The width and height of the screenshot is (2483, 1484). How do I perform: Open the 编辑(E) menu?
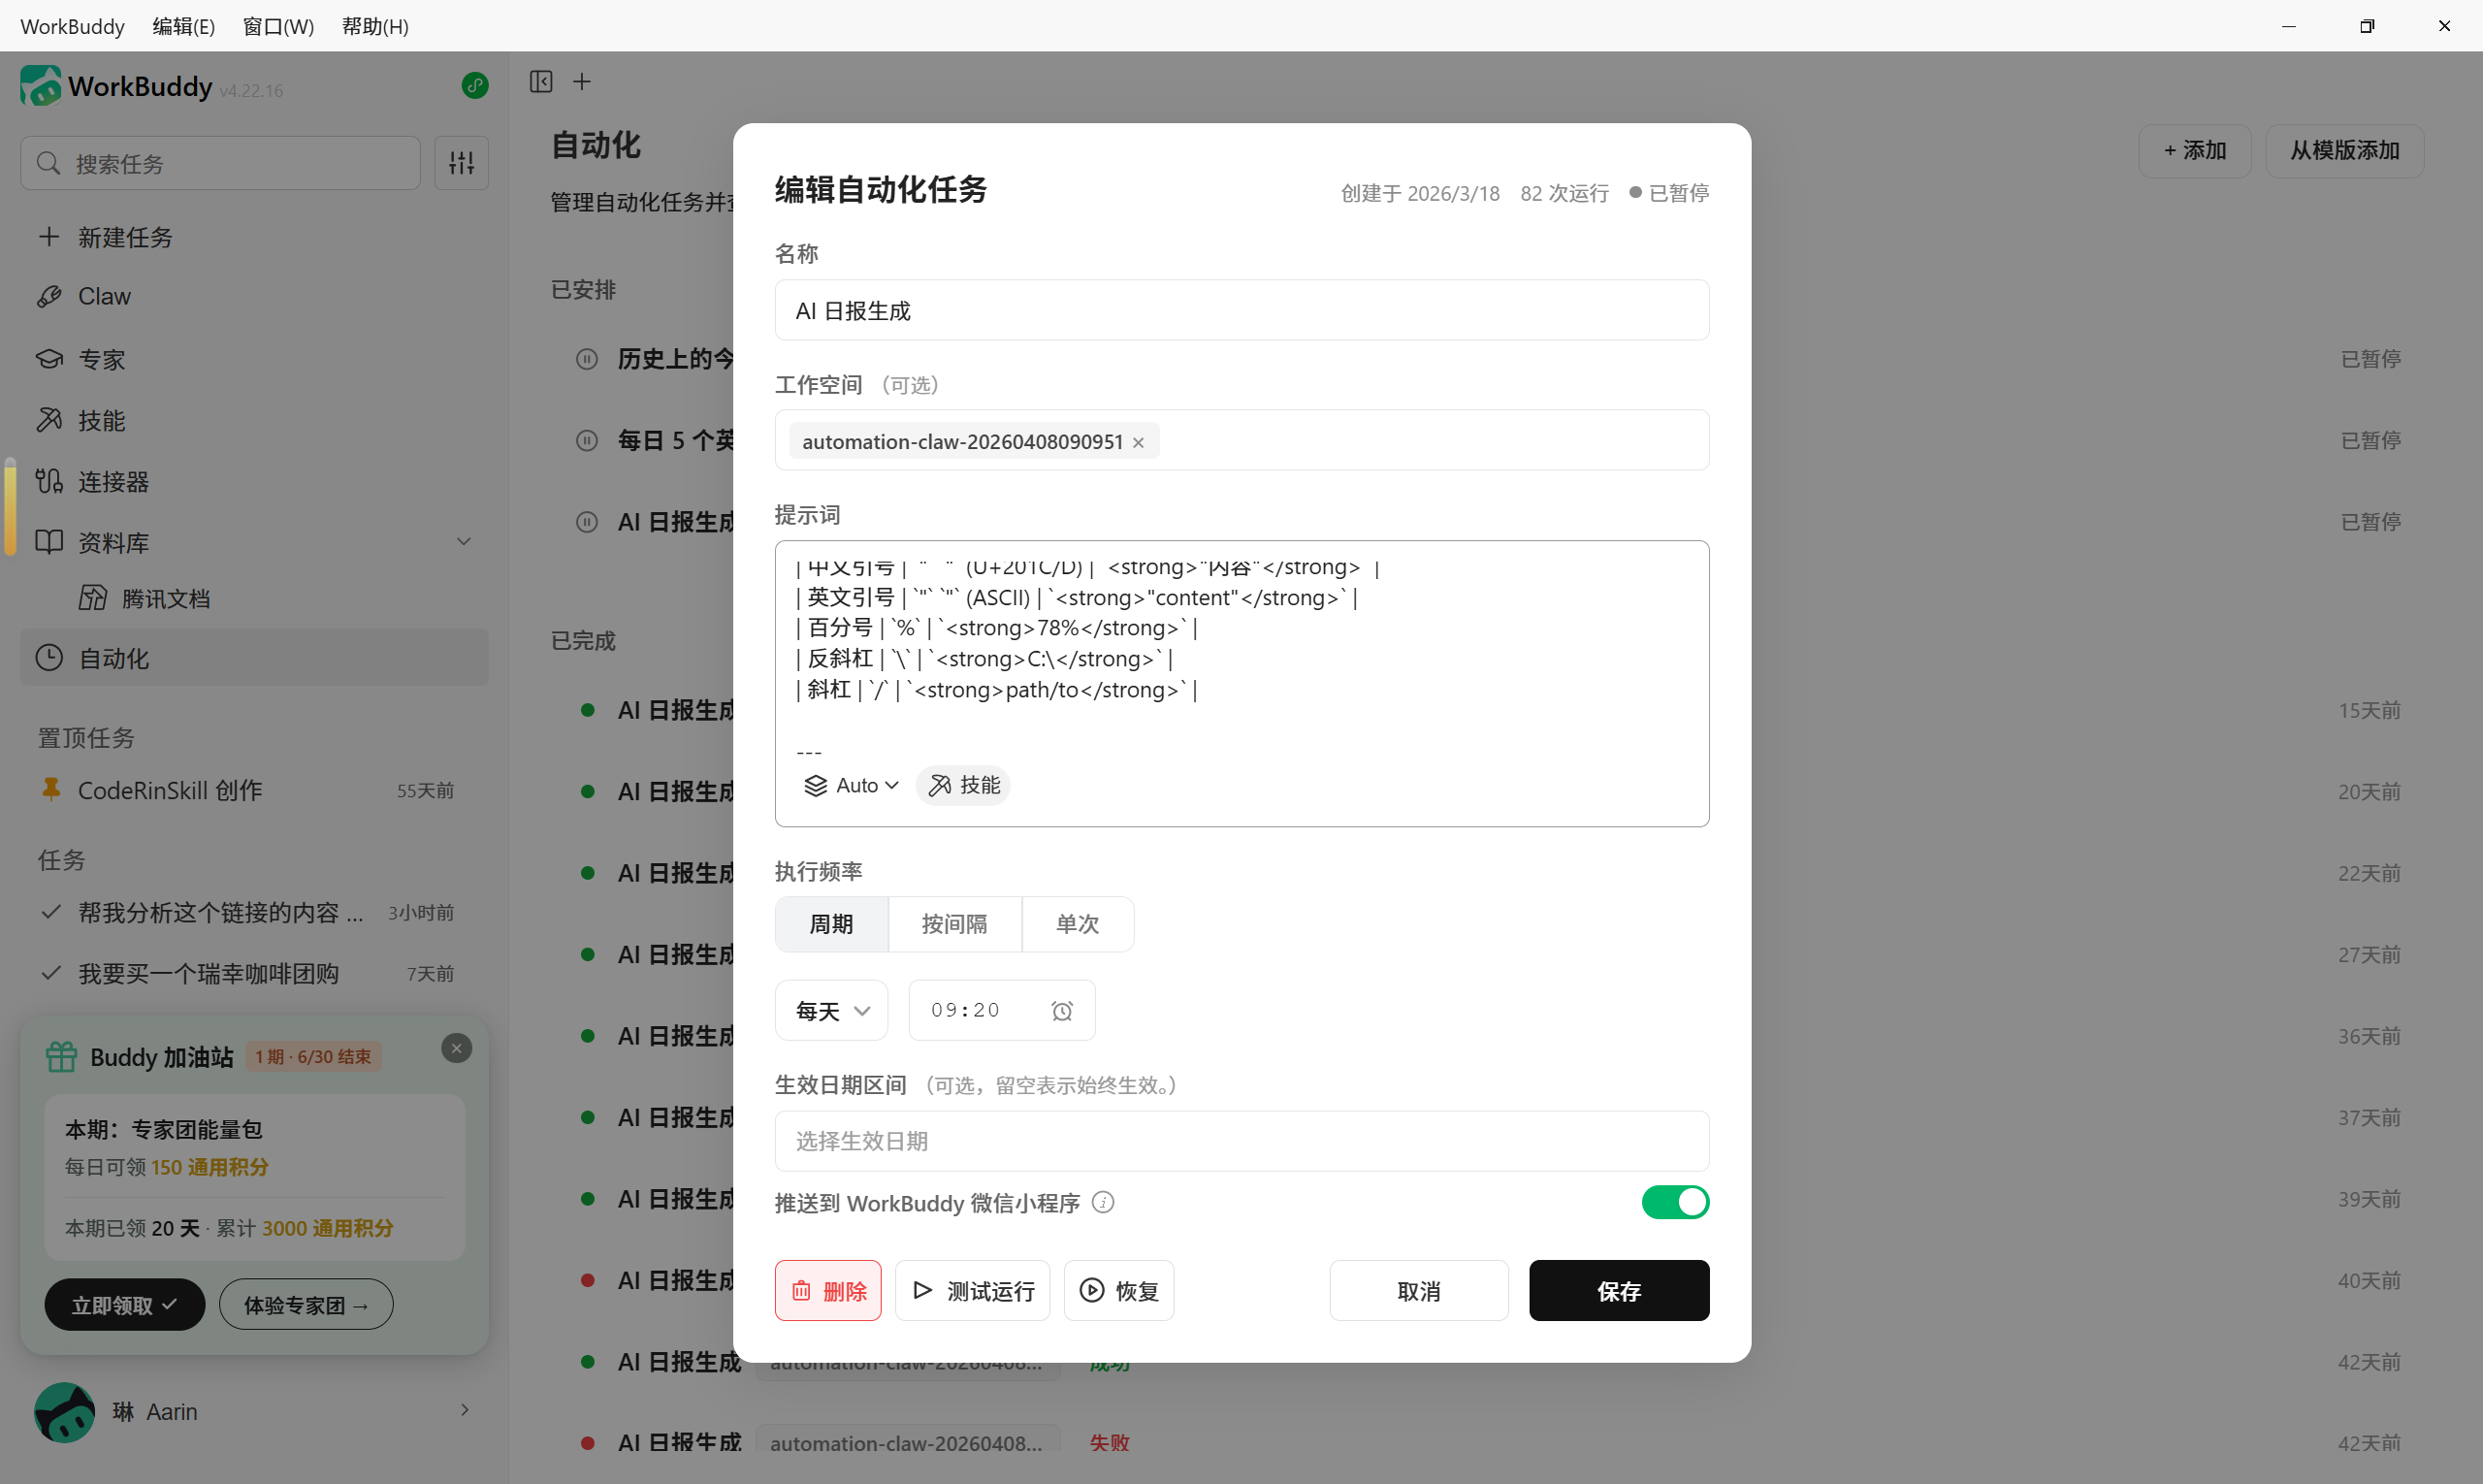coord(184,26)
